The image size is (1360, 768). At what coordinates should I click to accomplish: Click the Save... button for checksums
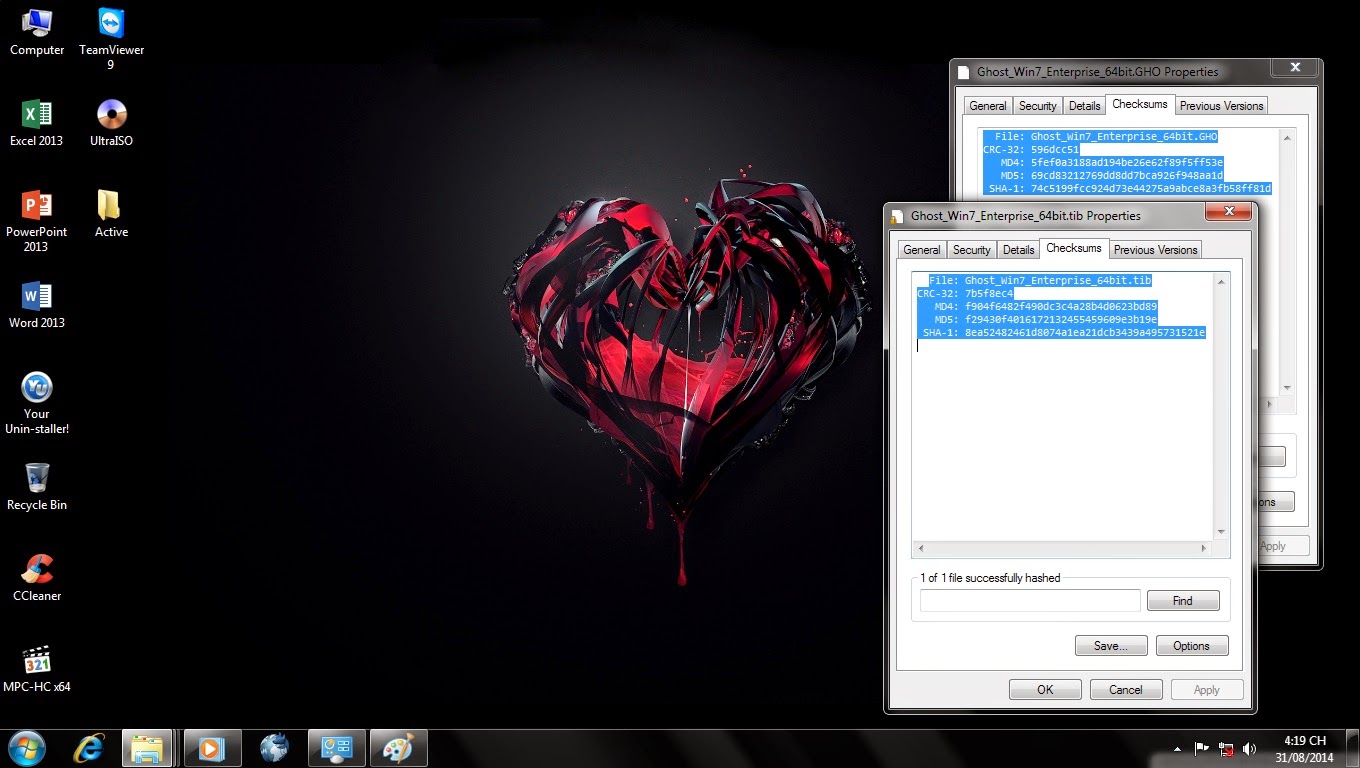[1110, 646]
